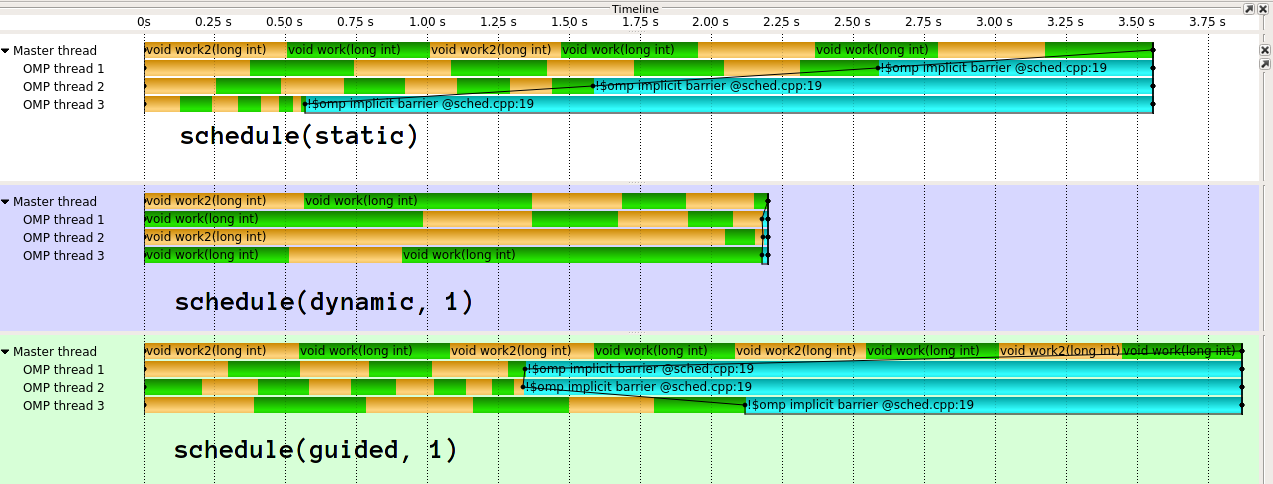Viewport: 1273px width, 484px height.
Task: Click the 1.00 s tick on time ruler
Action: (427, 21)
